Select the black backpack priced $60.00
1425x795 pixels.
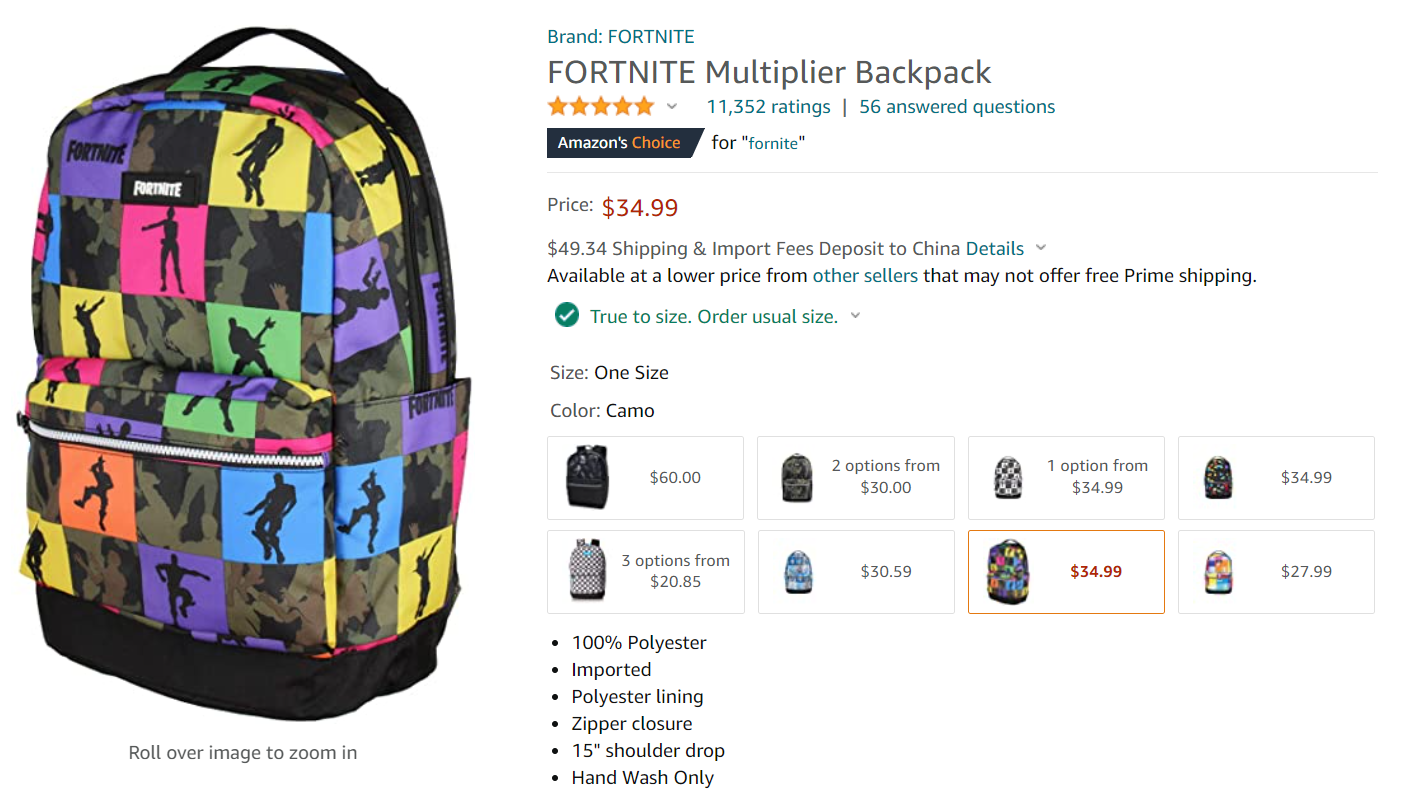645,478
